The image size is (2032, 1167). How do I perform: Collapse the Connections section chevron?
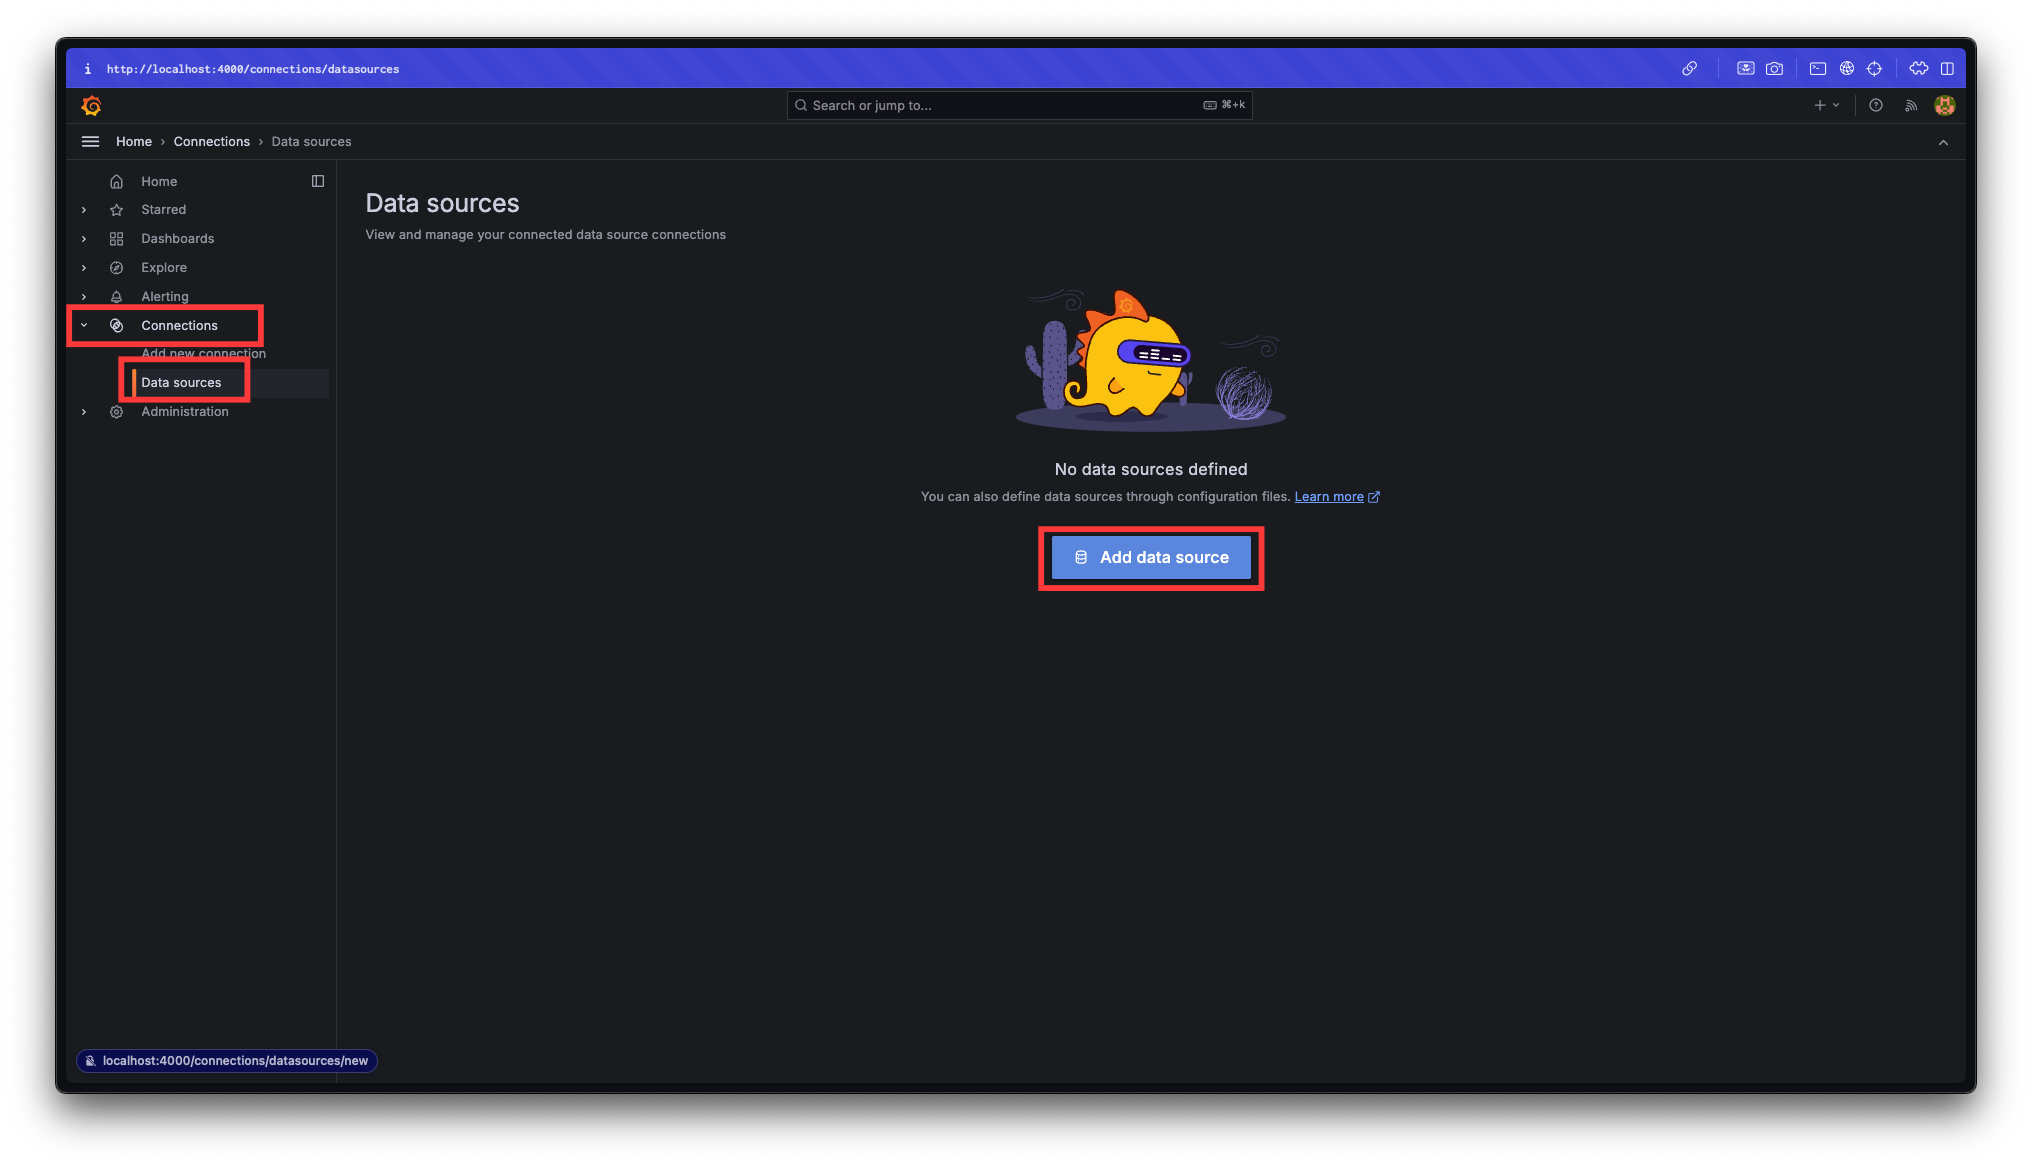(84, 325)
